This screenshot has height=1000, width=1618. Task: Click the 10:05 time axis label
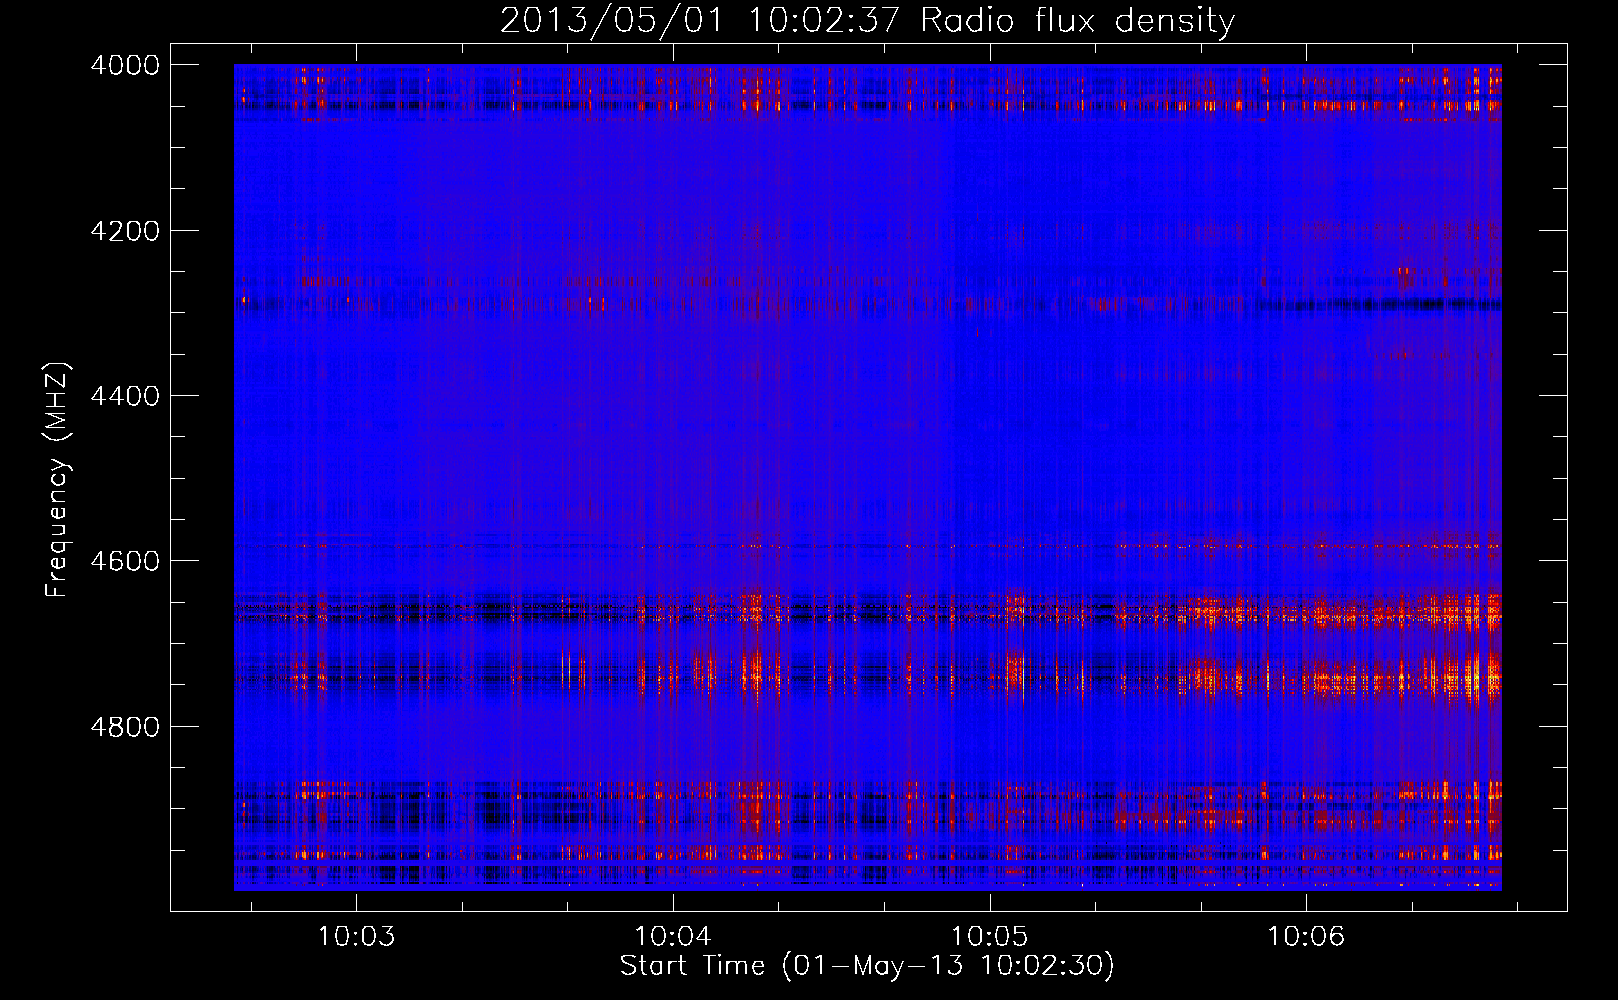[989, 937]
